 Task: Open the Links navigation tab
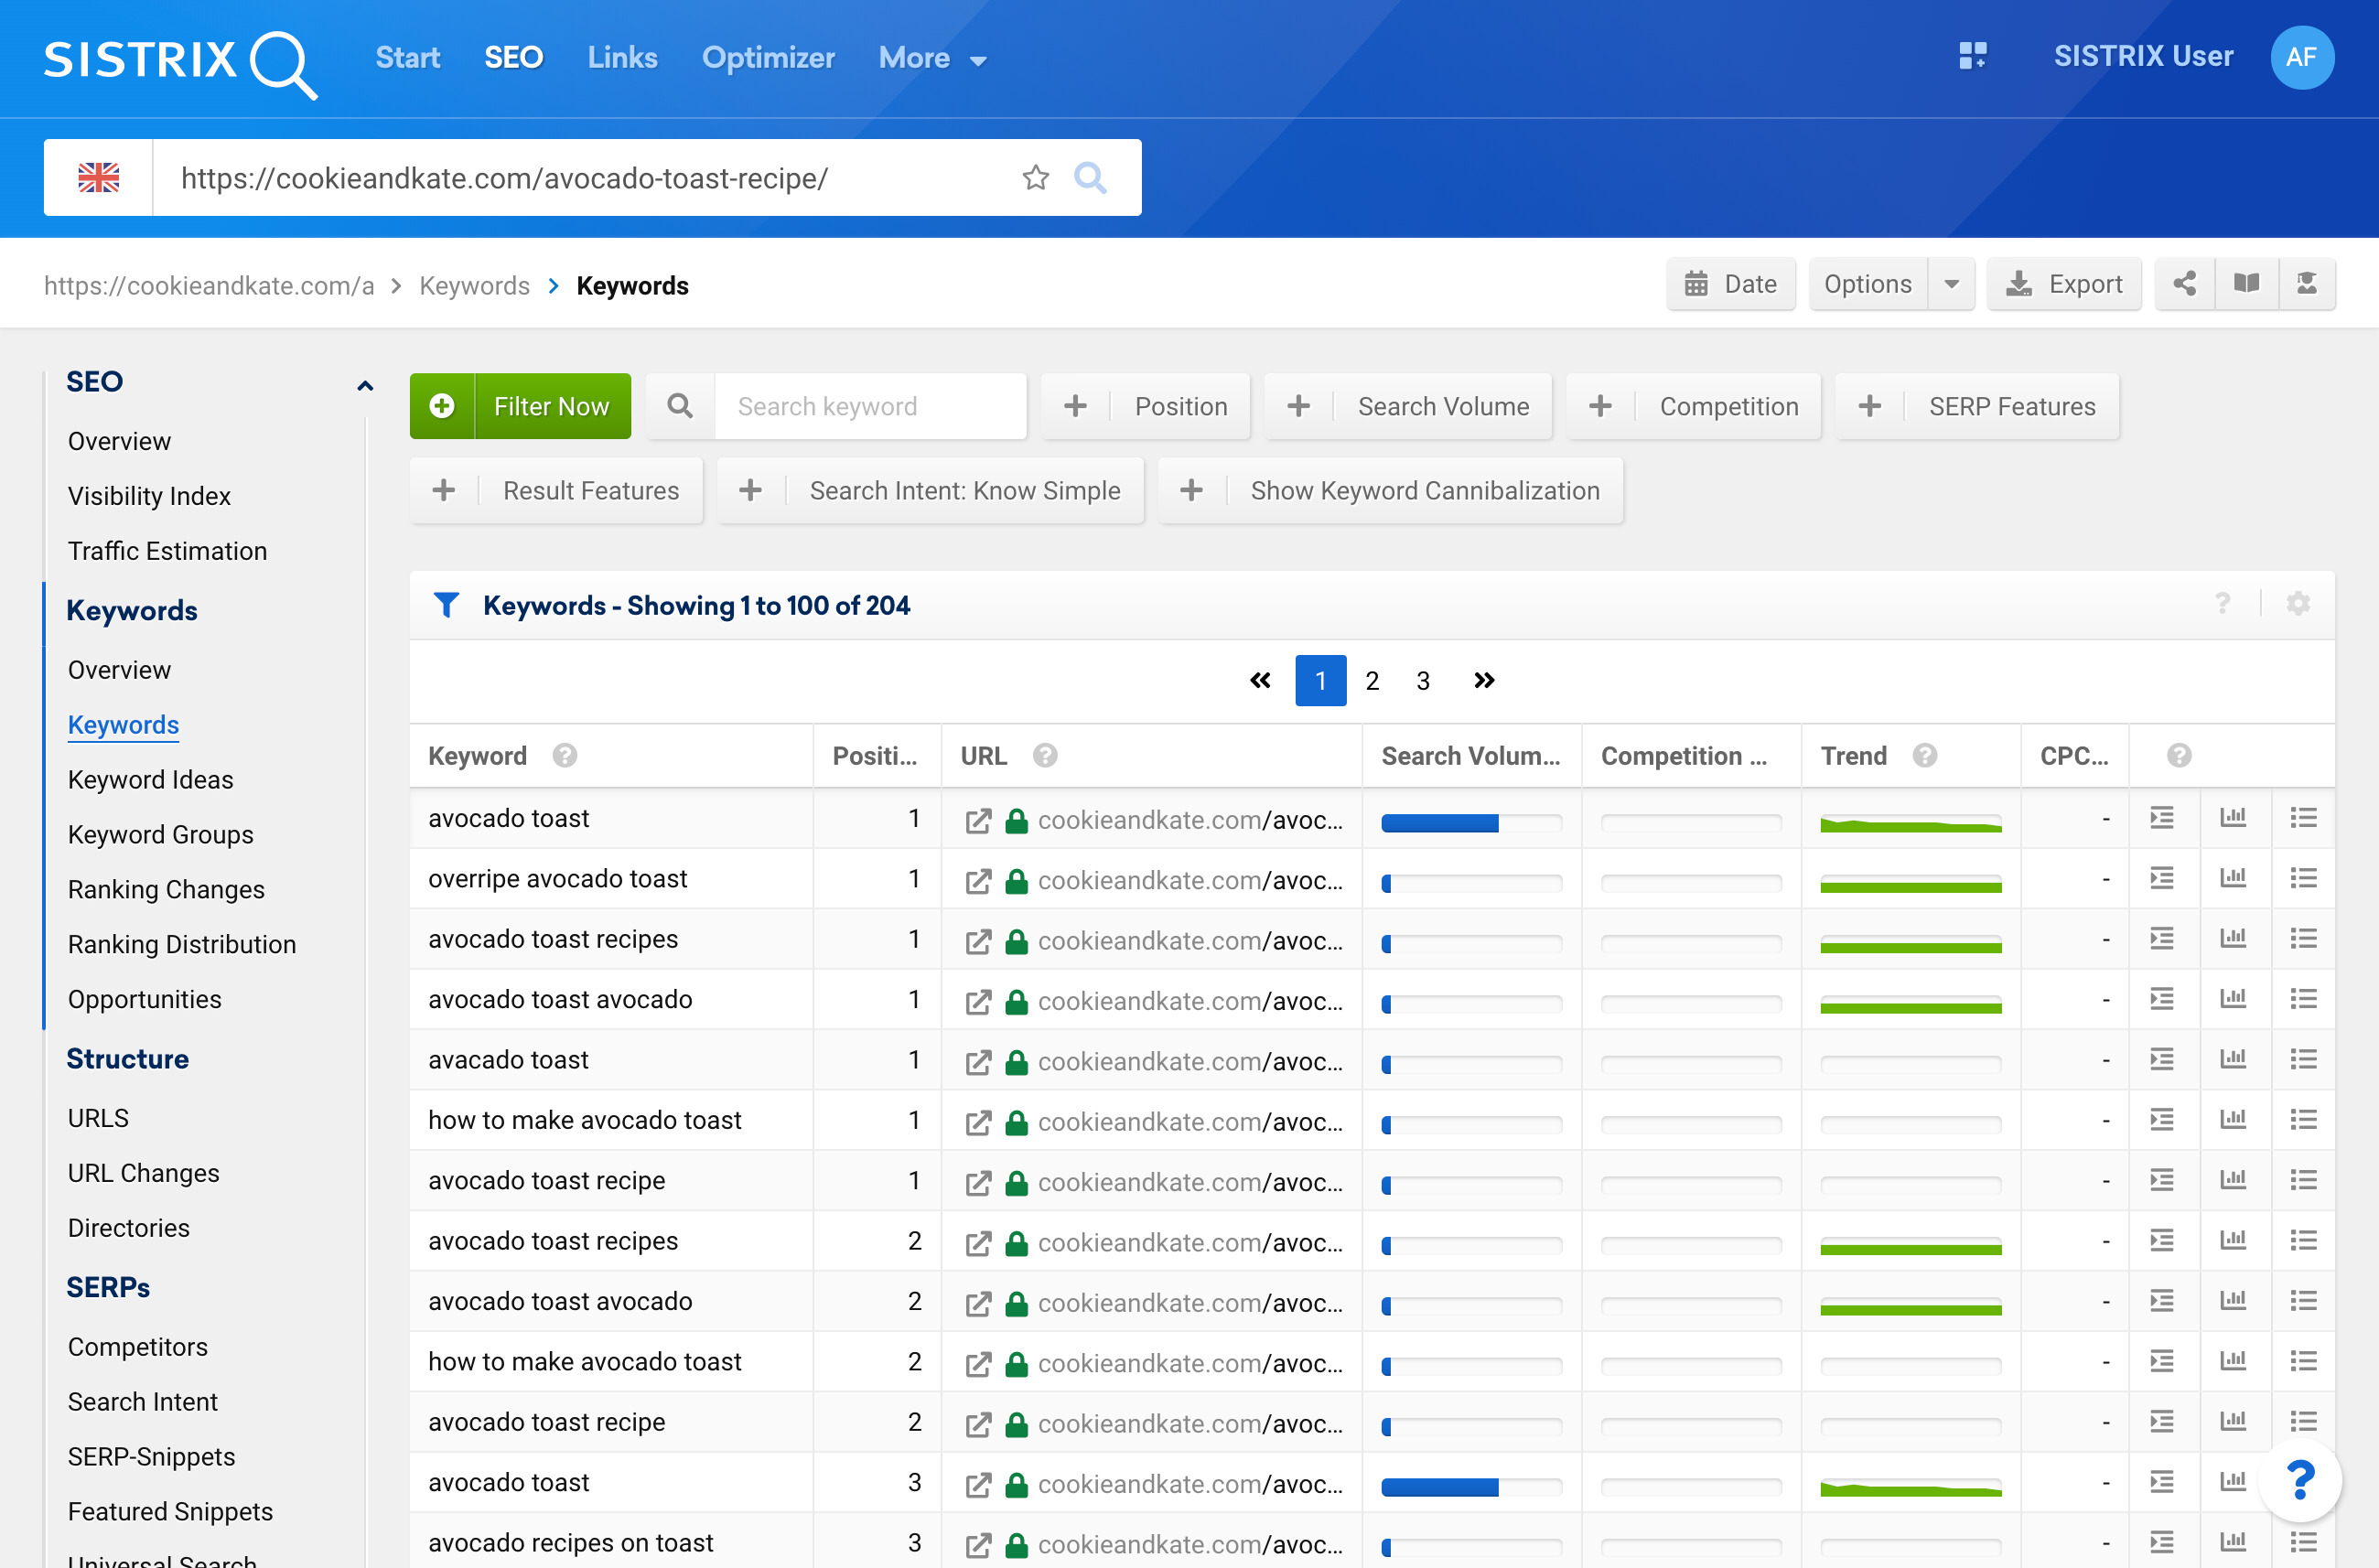pyautogui.click(x=622, y=58)
